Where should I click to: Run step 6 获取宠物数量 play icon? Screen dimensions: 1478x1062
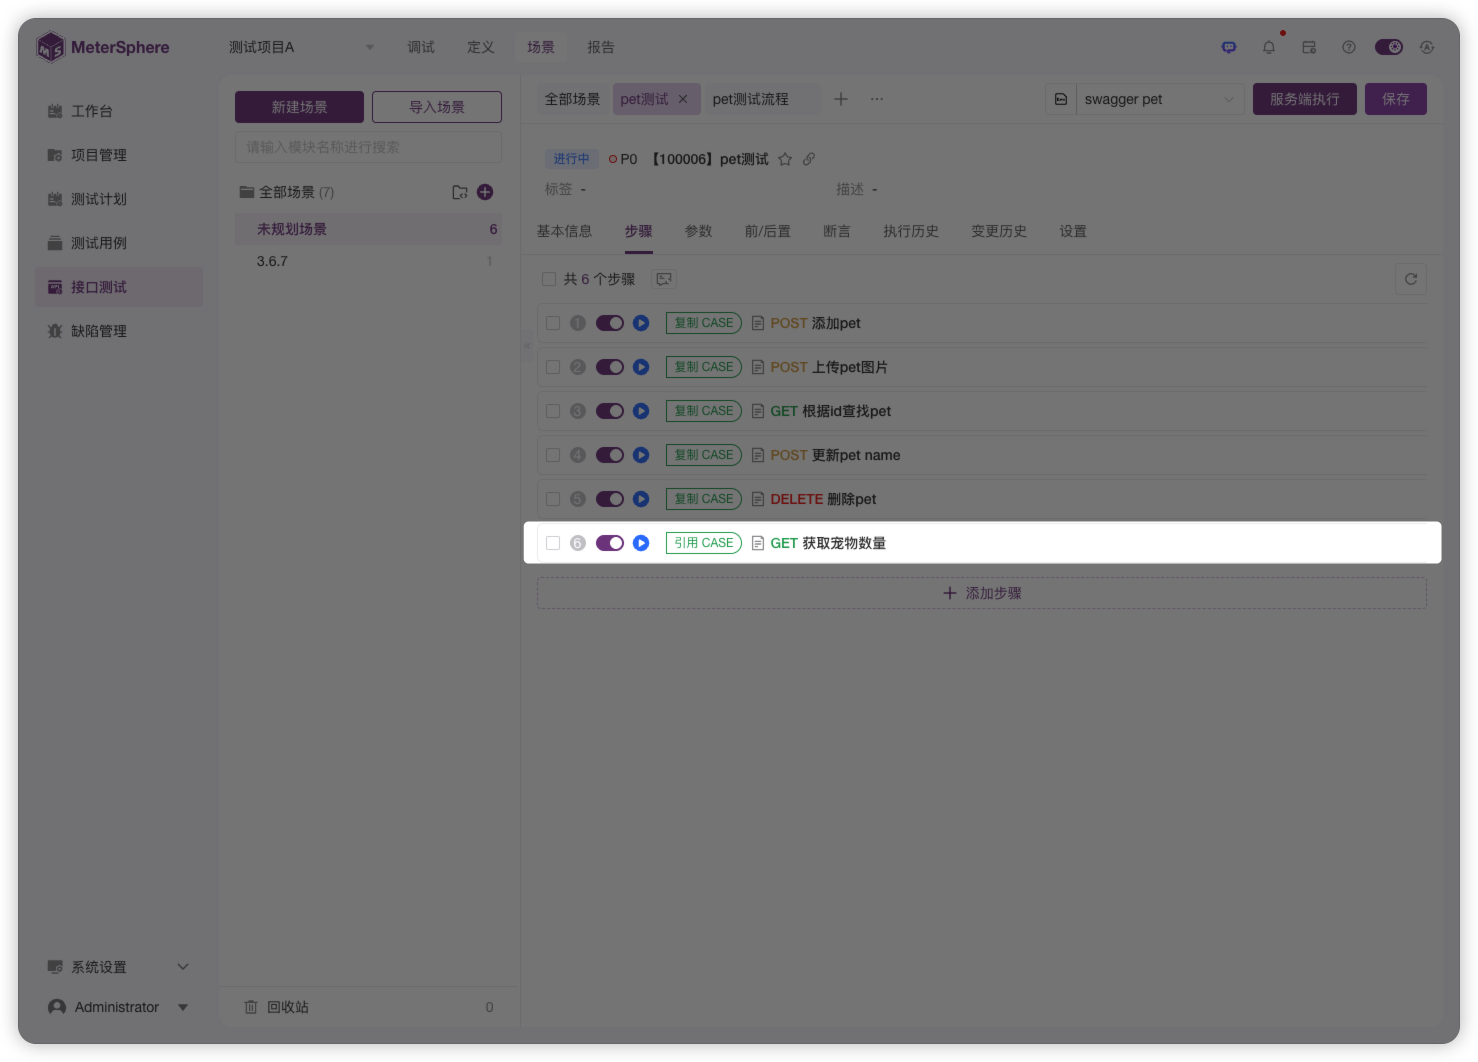click(641, 543)
